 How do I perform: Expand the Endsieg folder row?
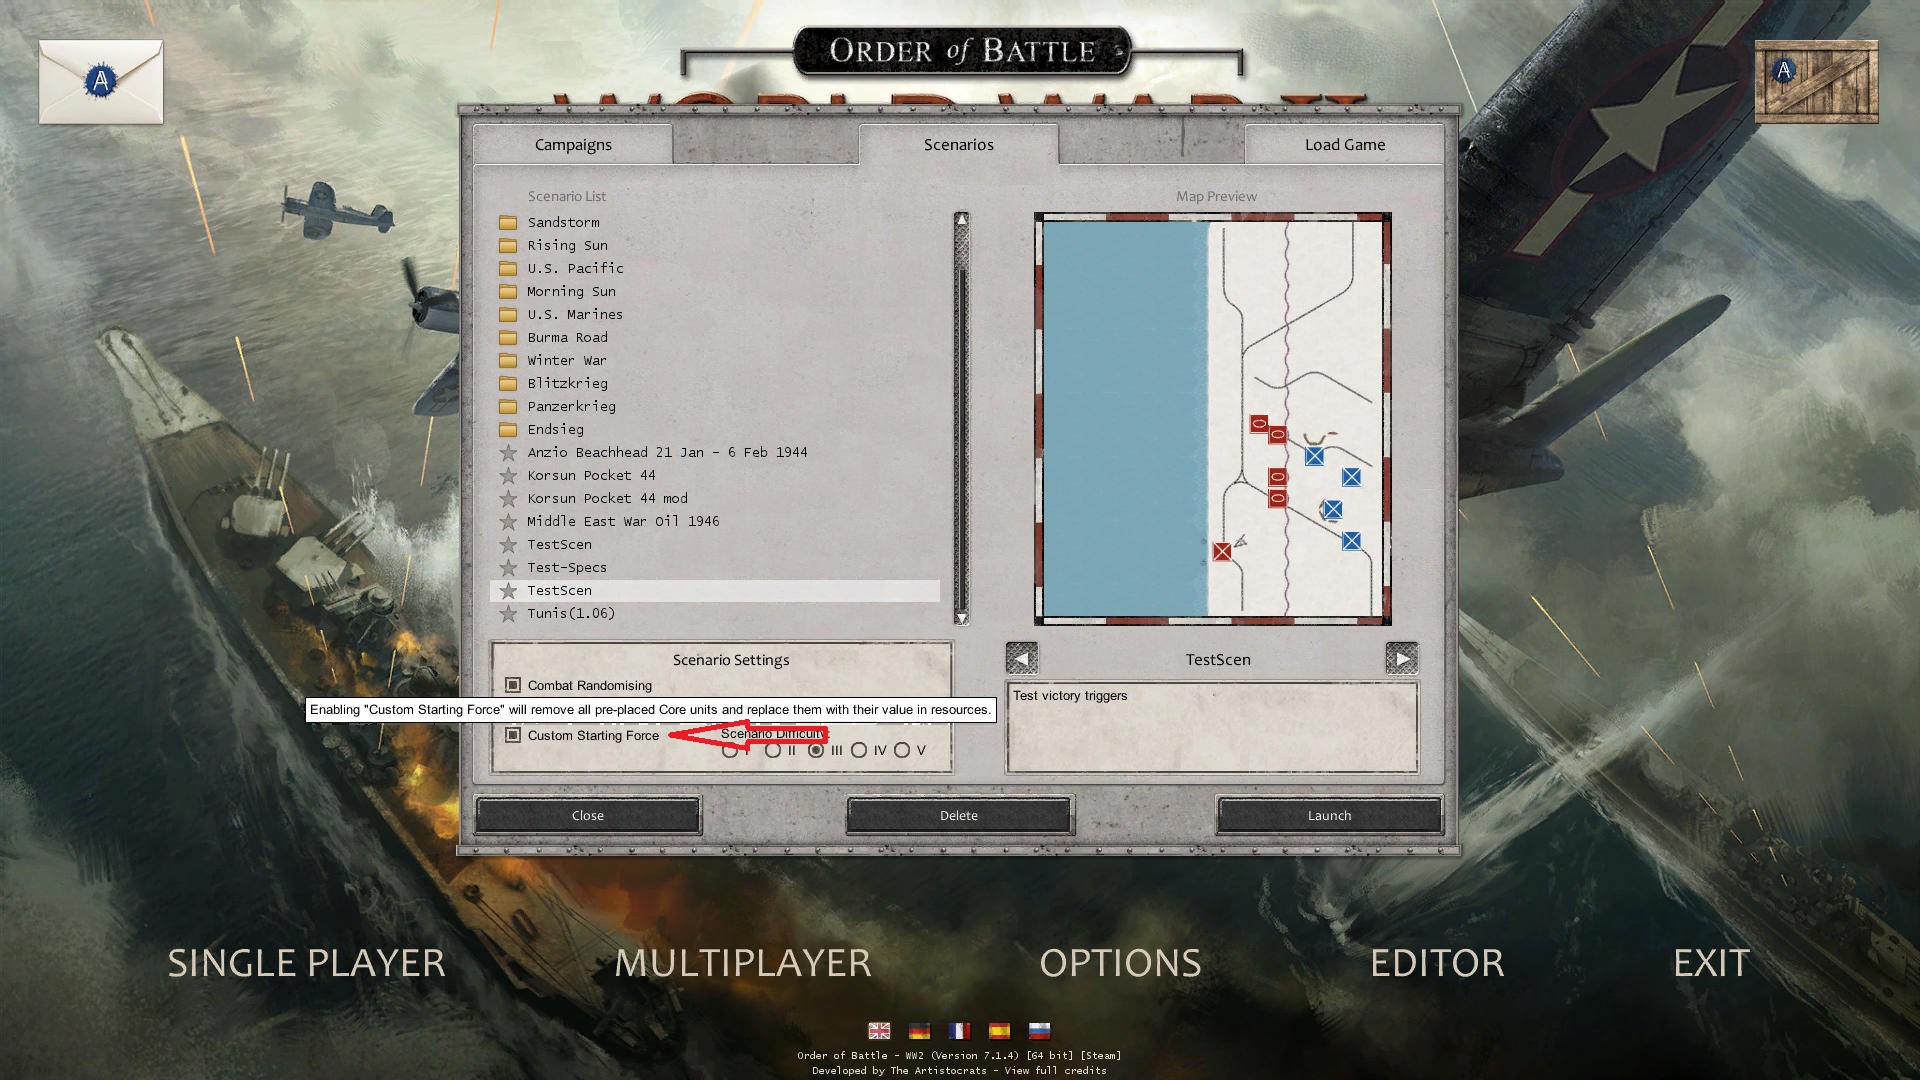pos(715,429)
